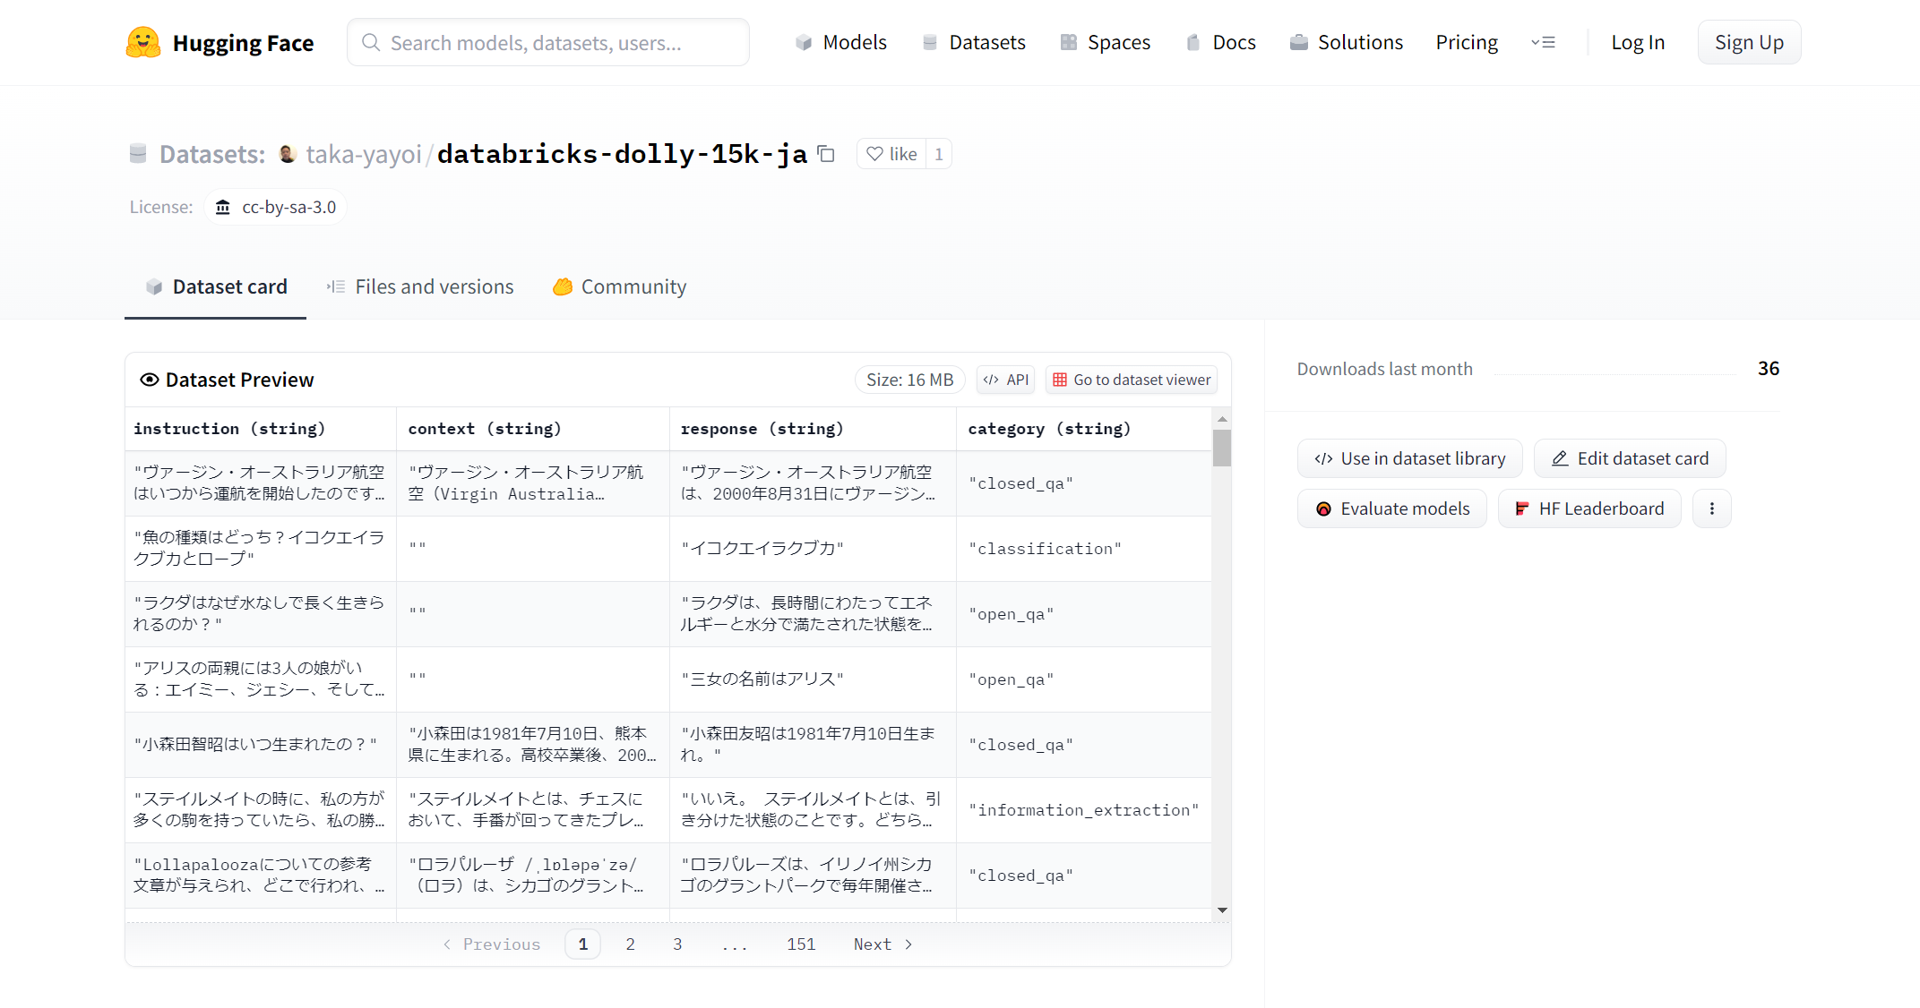
Task: Click the Sign Up button
Action: point(1749,42)
